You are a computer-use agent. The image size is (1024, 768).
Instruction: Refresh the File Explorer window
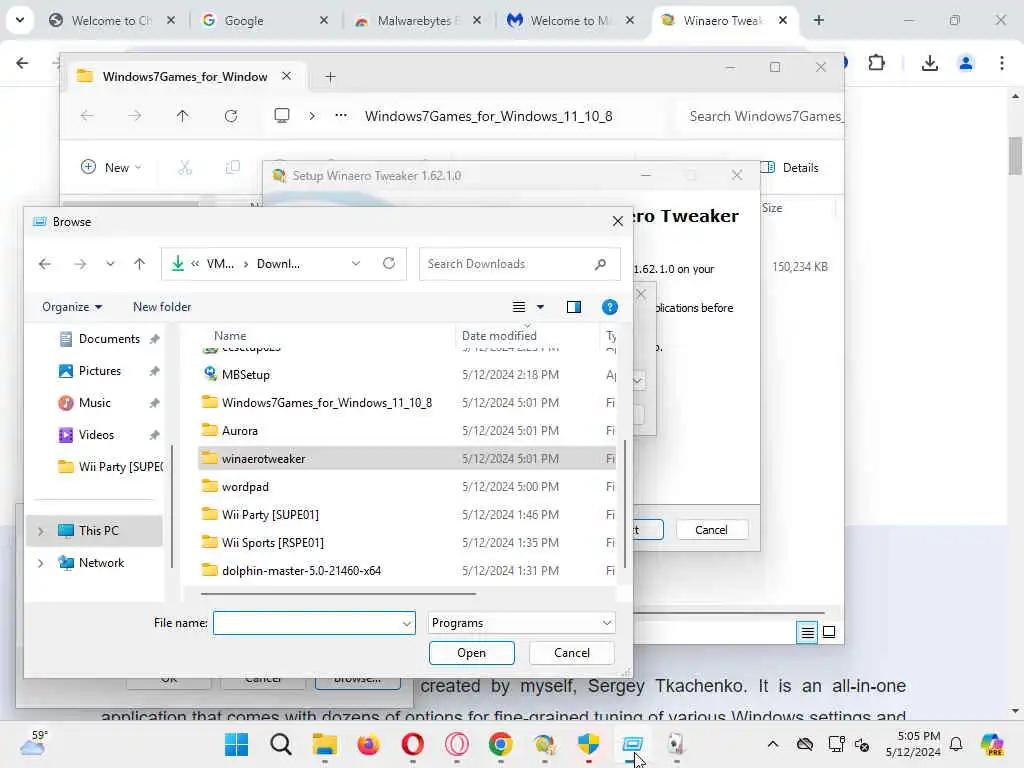[231, 116]
